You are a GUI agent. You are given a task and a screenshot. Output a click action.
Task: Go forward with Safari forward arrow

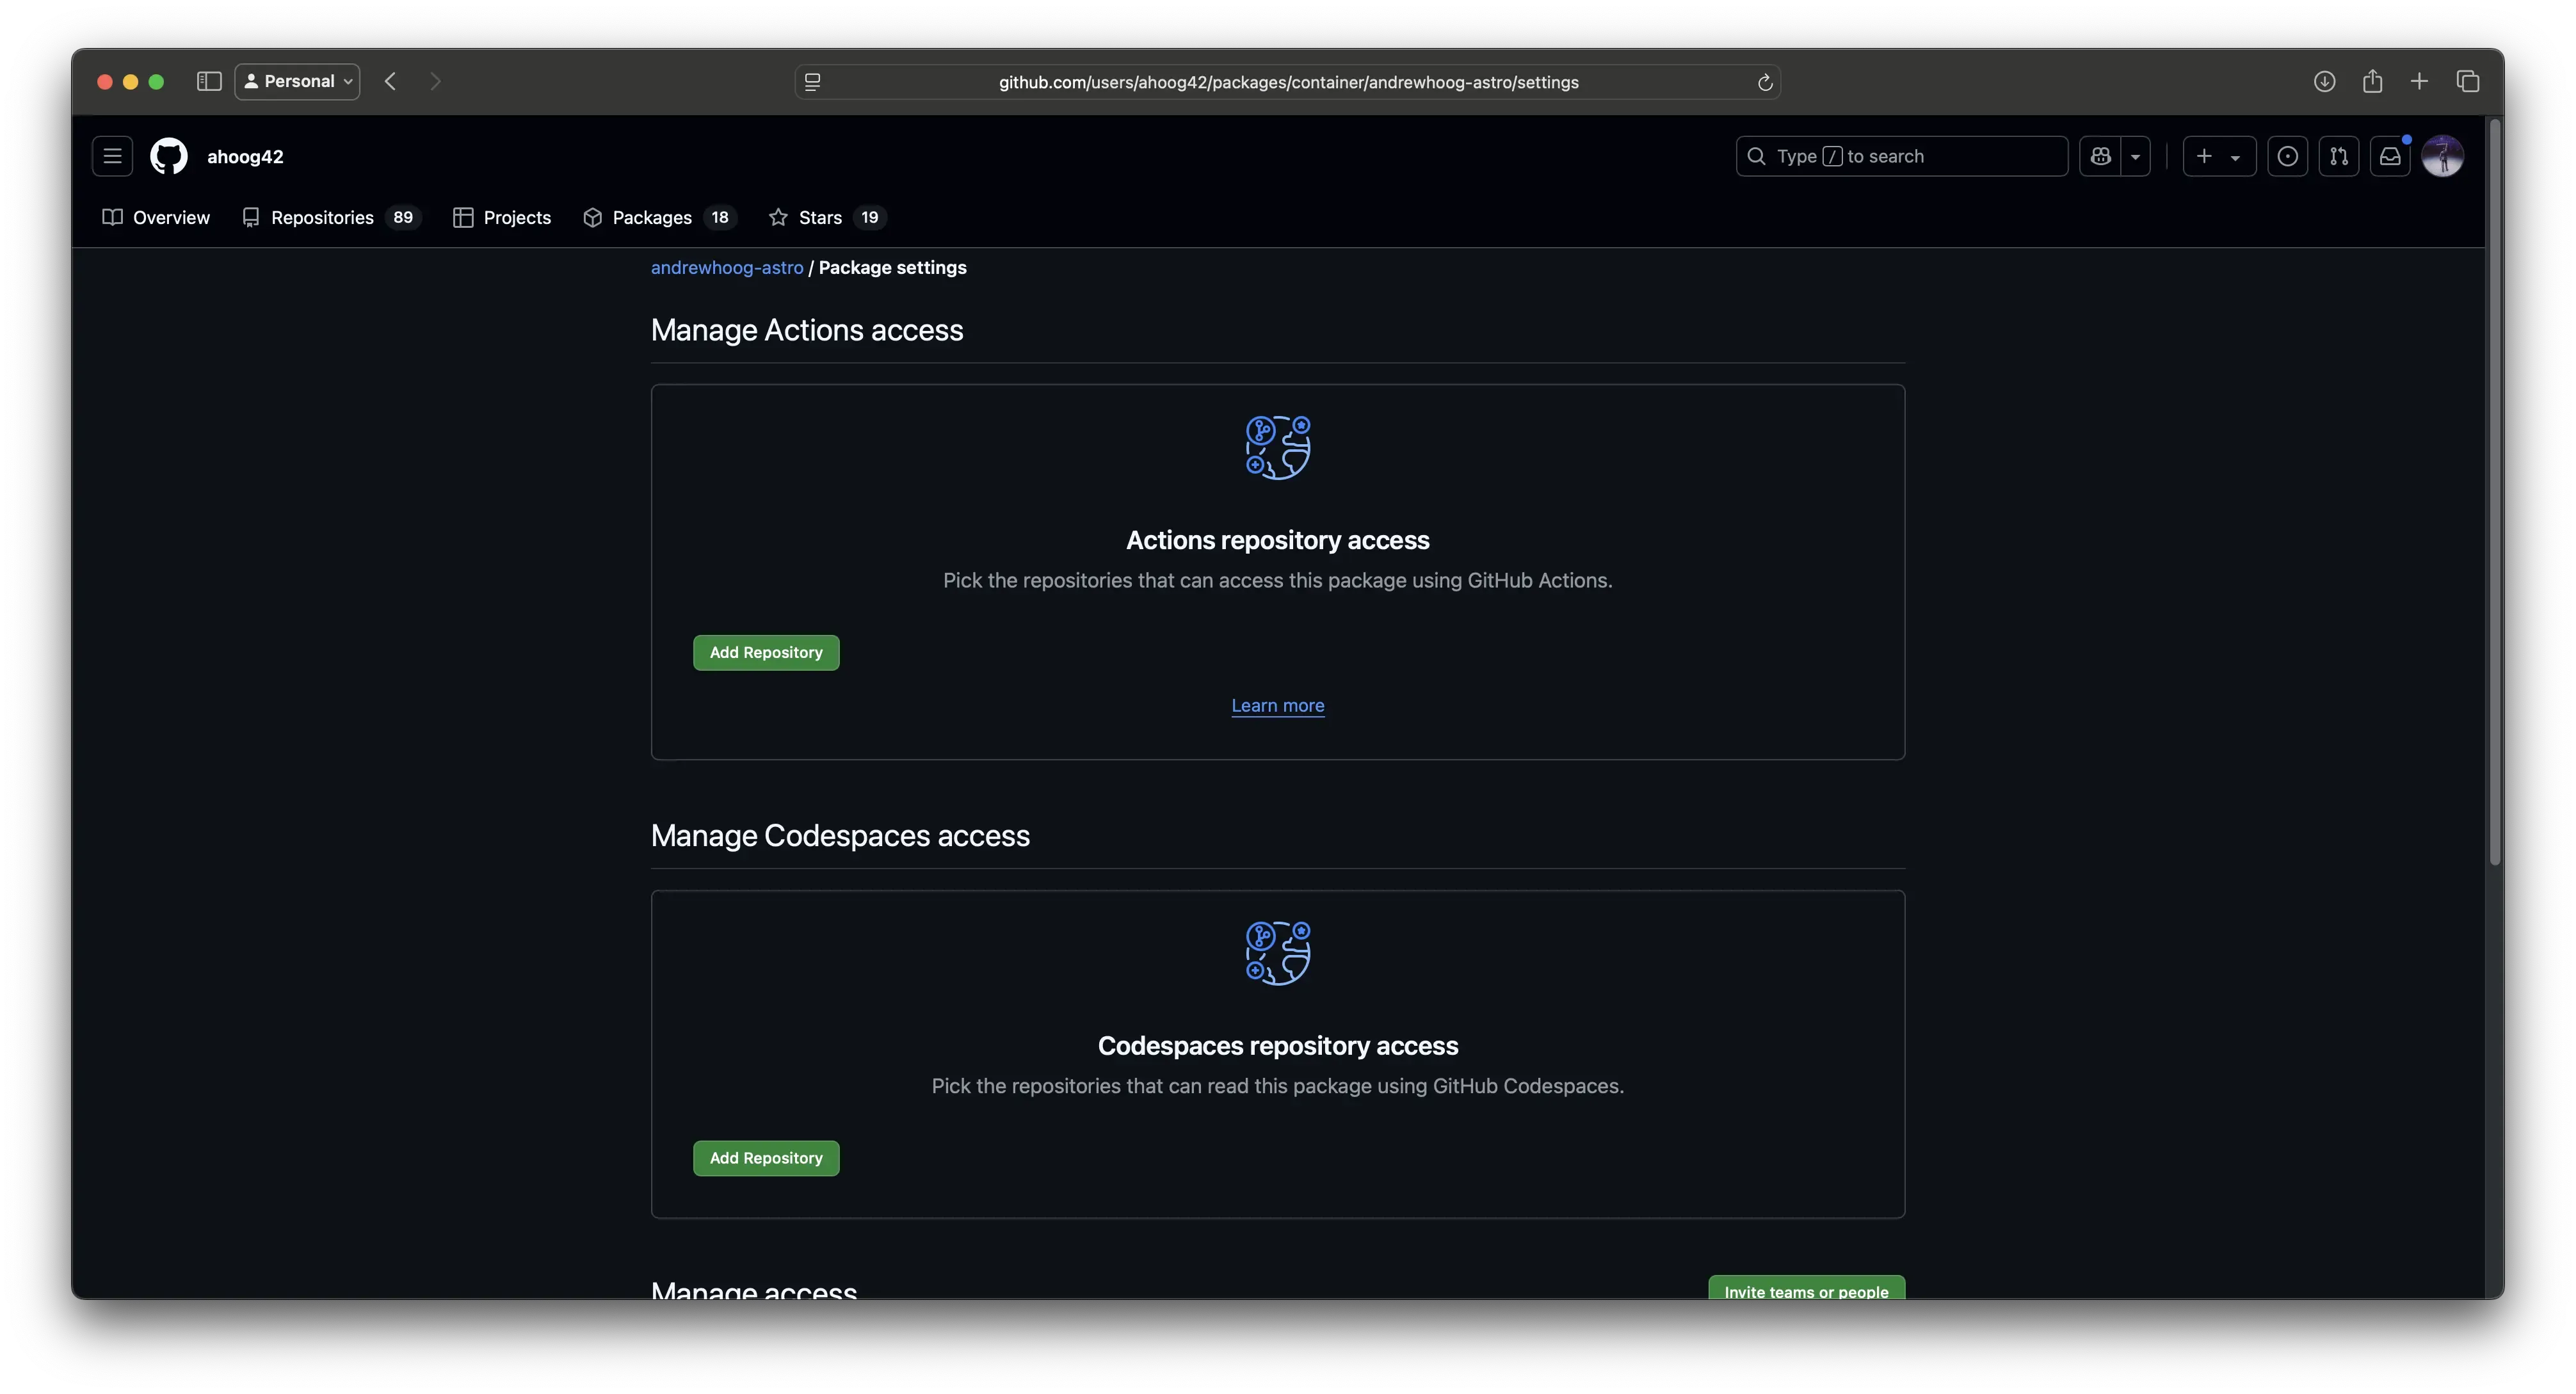pos(435,81)
